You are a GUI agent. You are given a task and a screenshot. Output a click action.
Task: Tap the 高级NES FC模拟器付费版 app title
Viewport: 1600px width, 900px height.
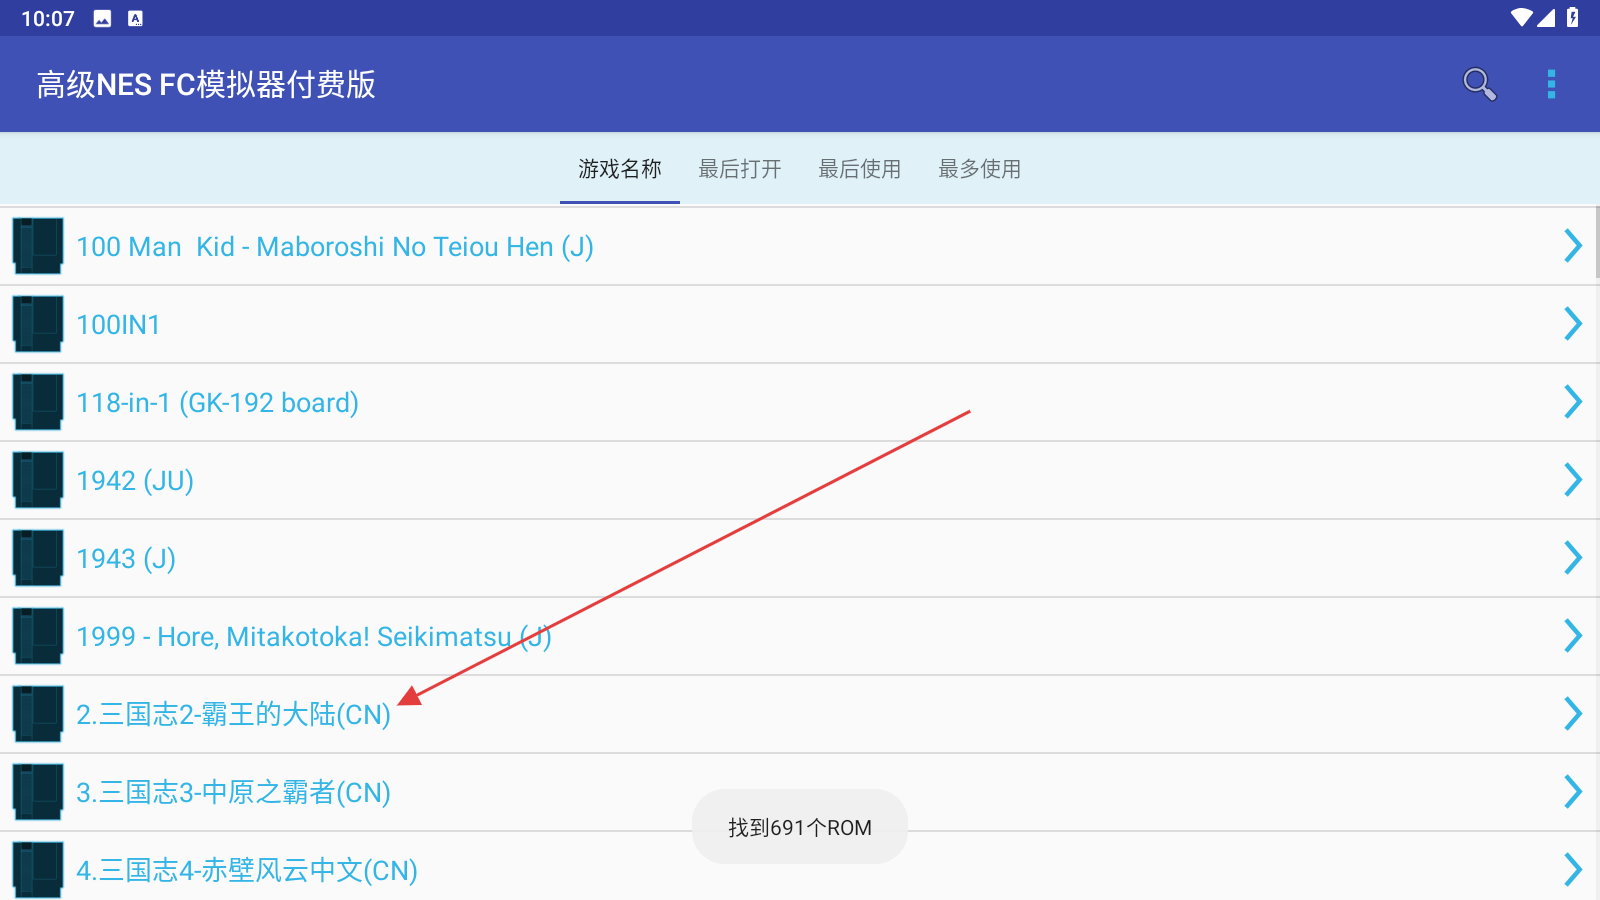(x=206, y=84)
